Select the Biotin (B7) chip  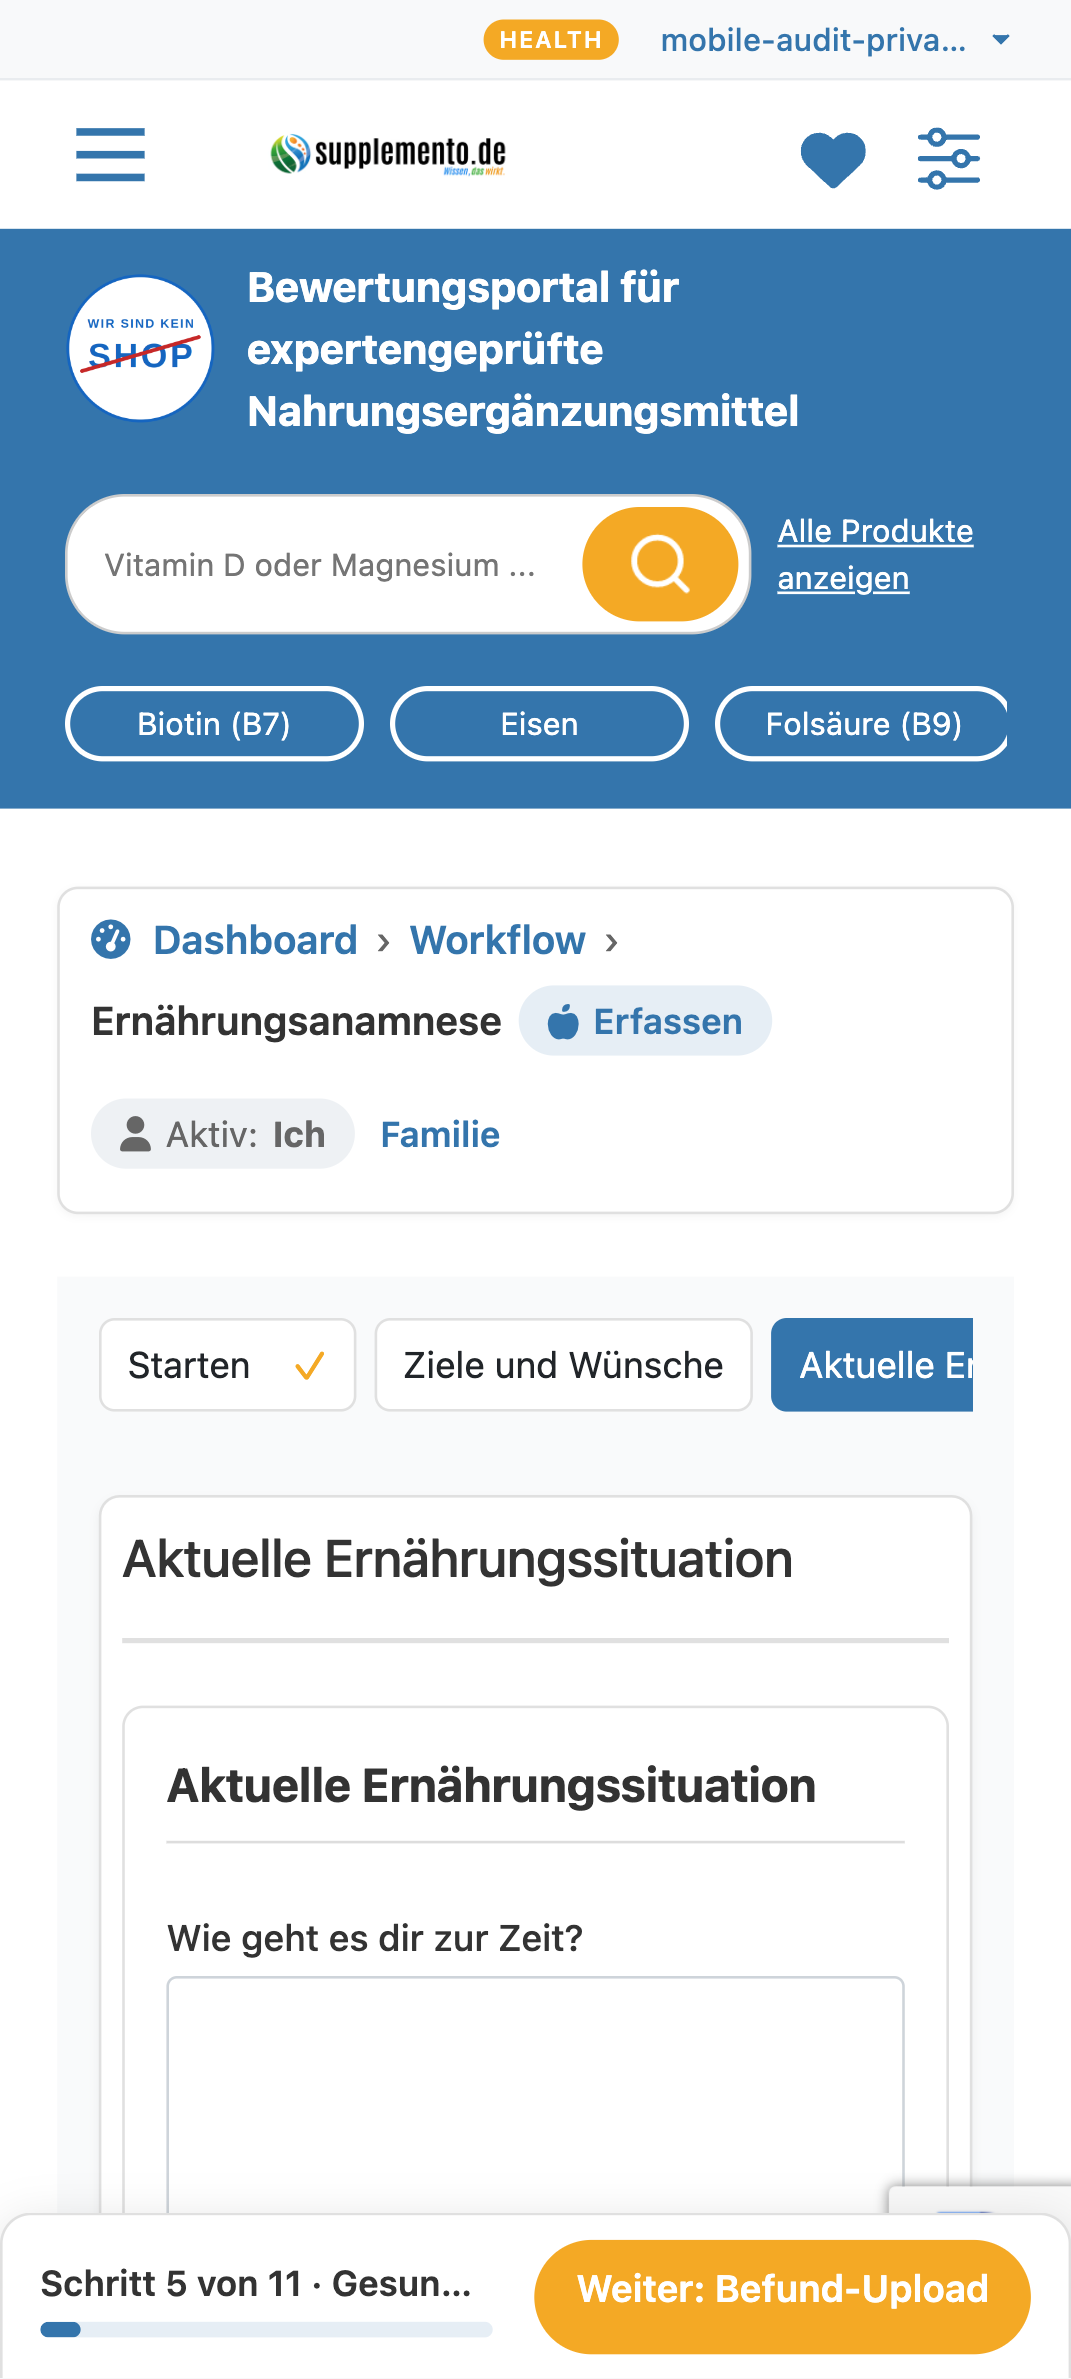pyautogui.click(x=214, y=724)
